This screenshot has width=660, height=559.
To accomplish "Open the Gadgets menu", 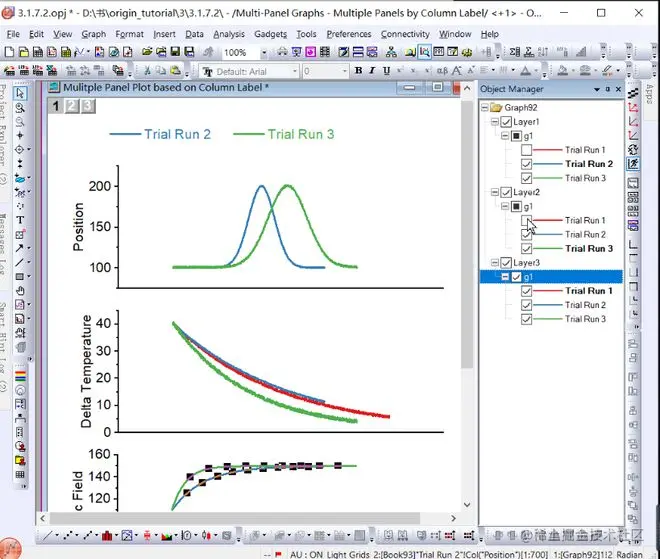I will (x=270, y=34).
